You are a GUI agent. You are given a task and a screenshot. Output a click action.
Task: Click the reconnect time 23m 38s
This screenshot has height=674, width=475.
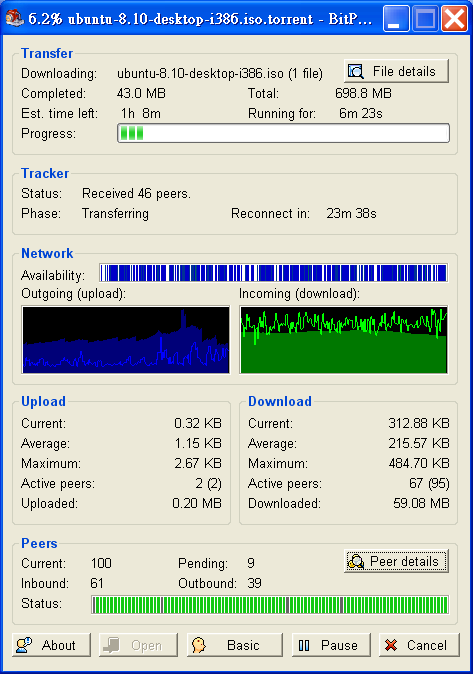click(351, 214)
